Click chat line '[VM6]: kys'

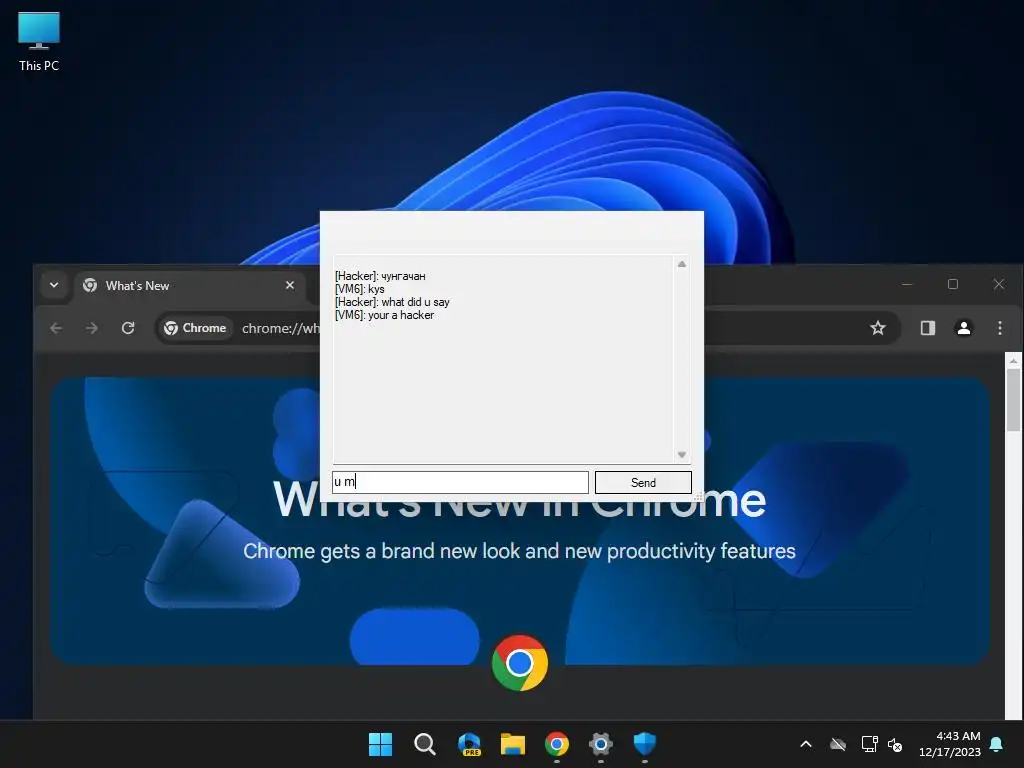coord(359,289)
